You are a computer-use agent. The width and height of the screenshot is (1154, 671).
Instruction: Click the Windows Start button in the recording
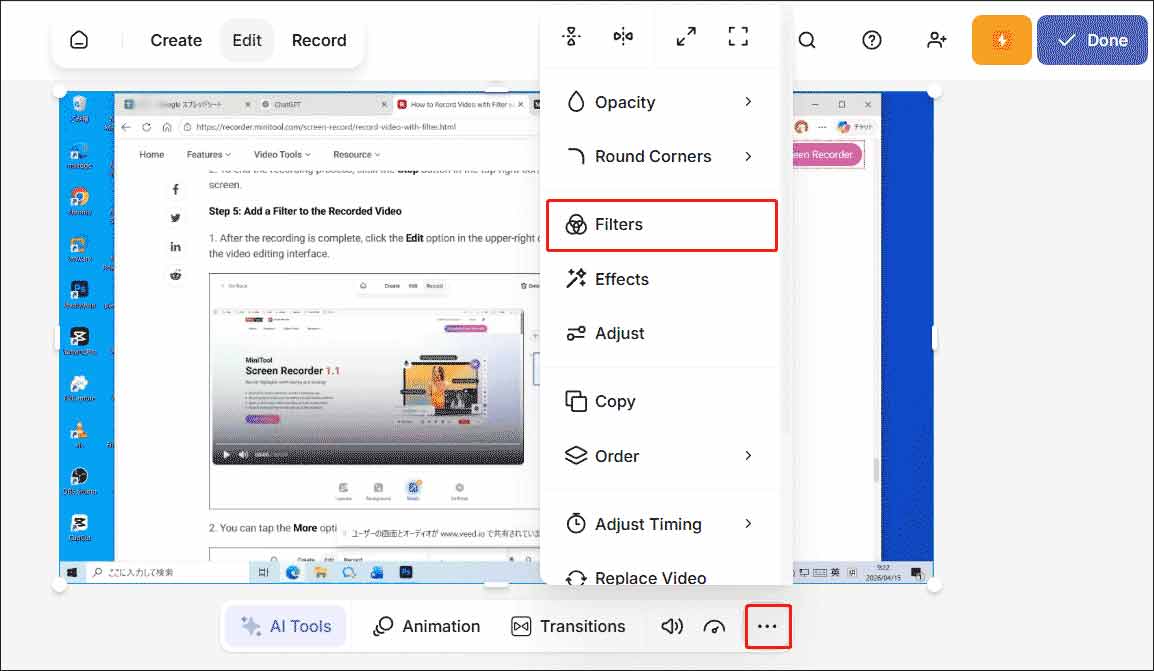click(72, 572)
